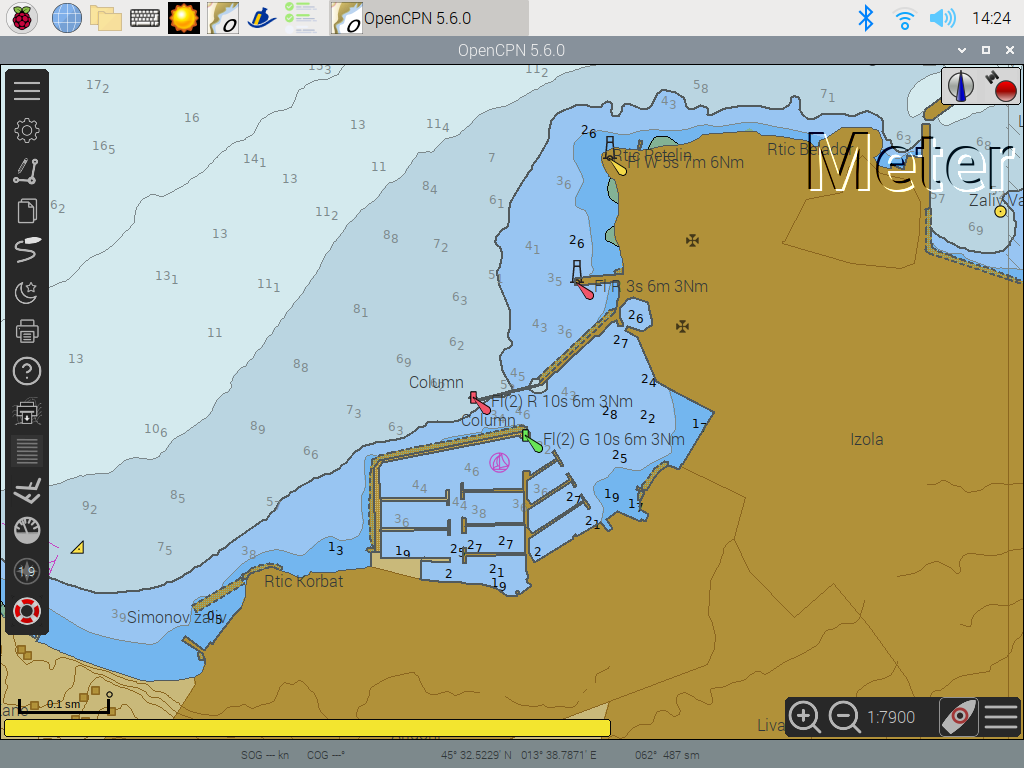This screenshot has height=768, width=1024.
Task: Open the on-screen keyboard taskbar icon
Action: tap(145, 18)
